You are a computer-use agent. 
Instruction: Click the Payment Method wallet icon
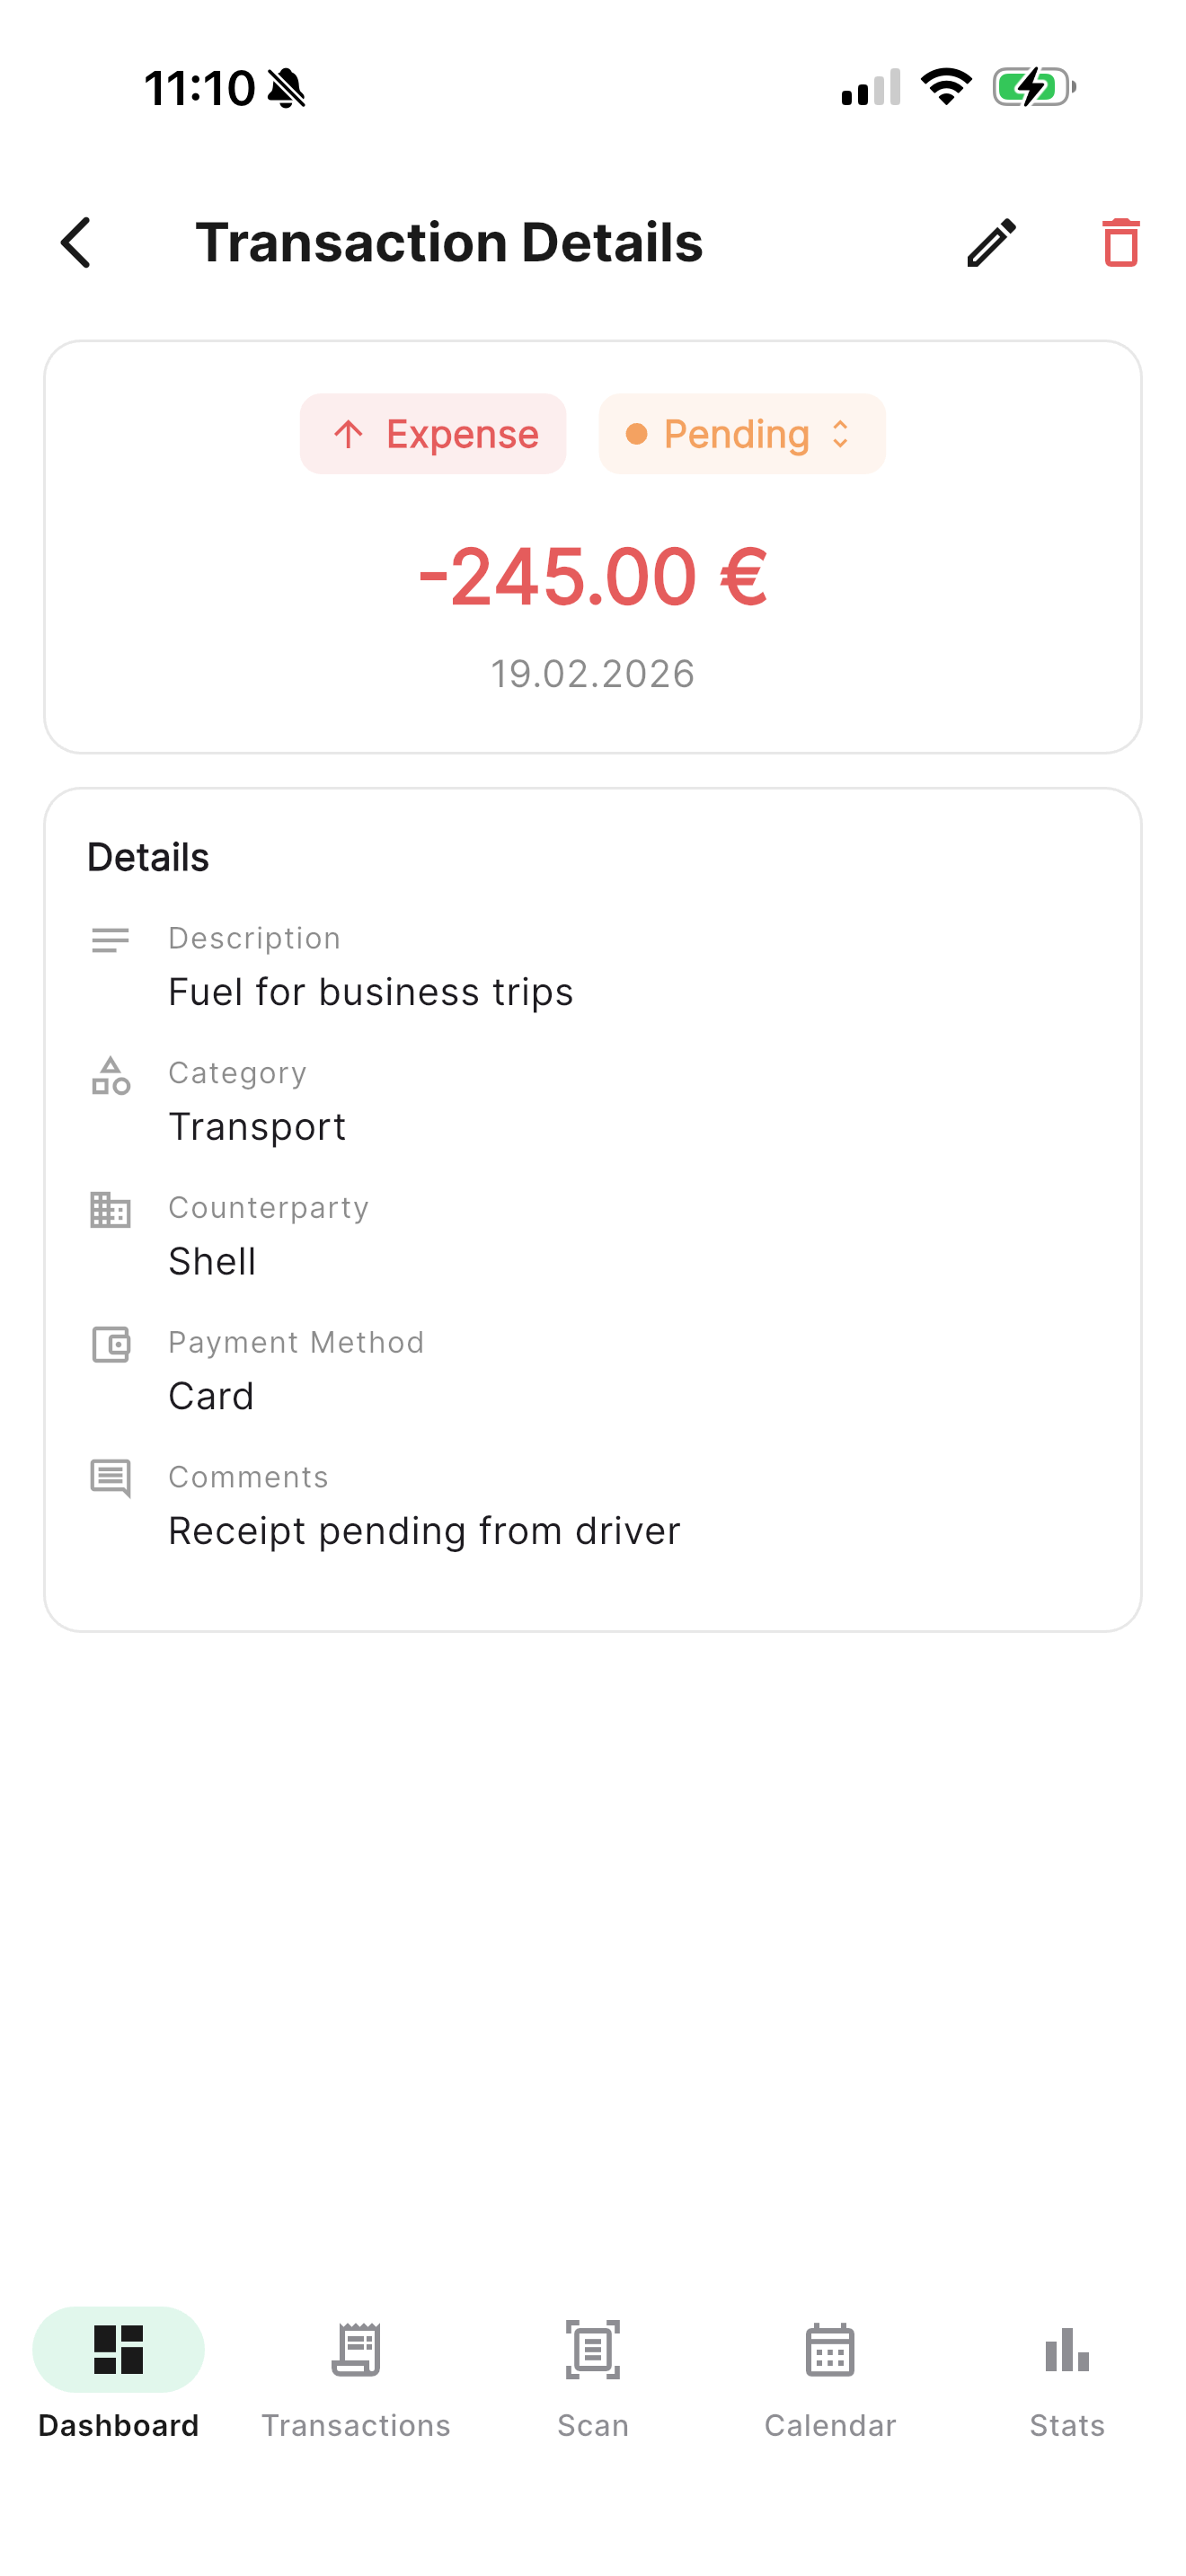coord(110,1345)
